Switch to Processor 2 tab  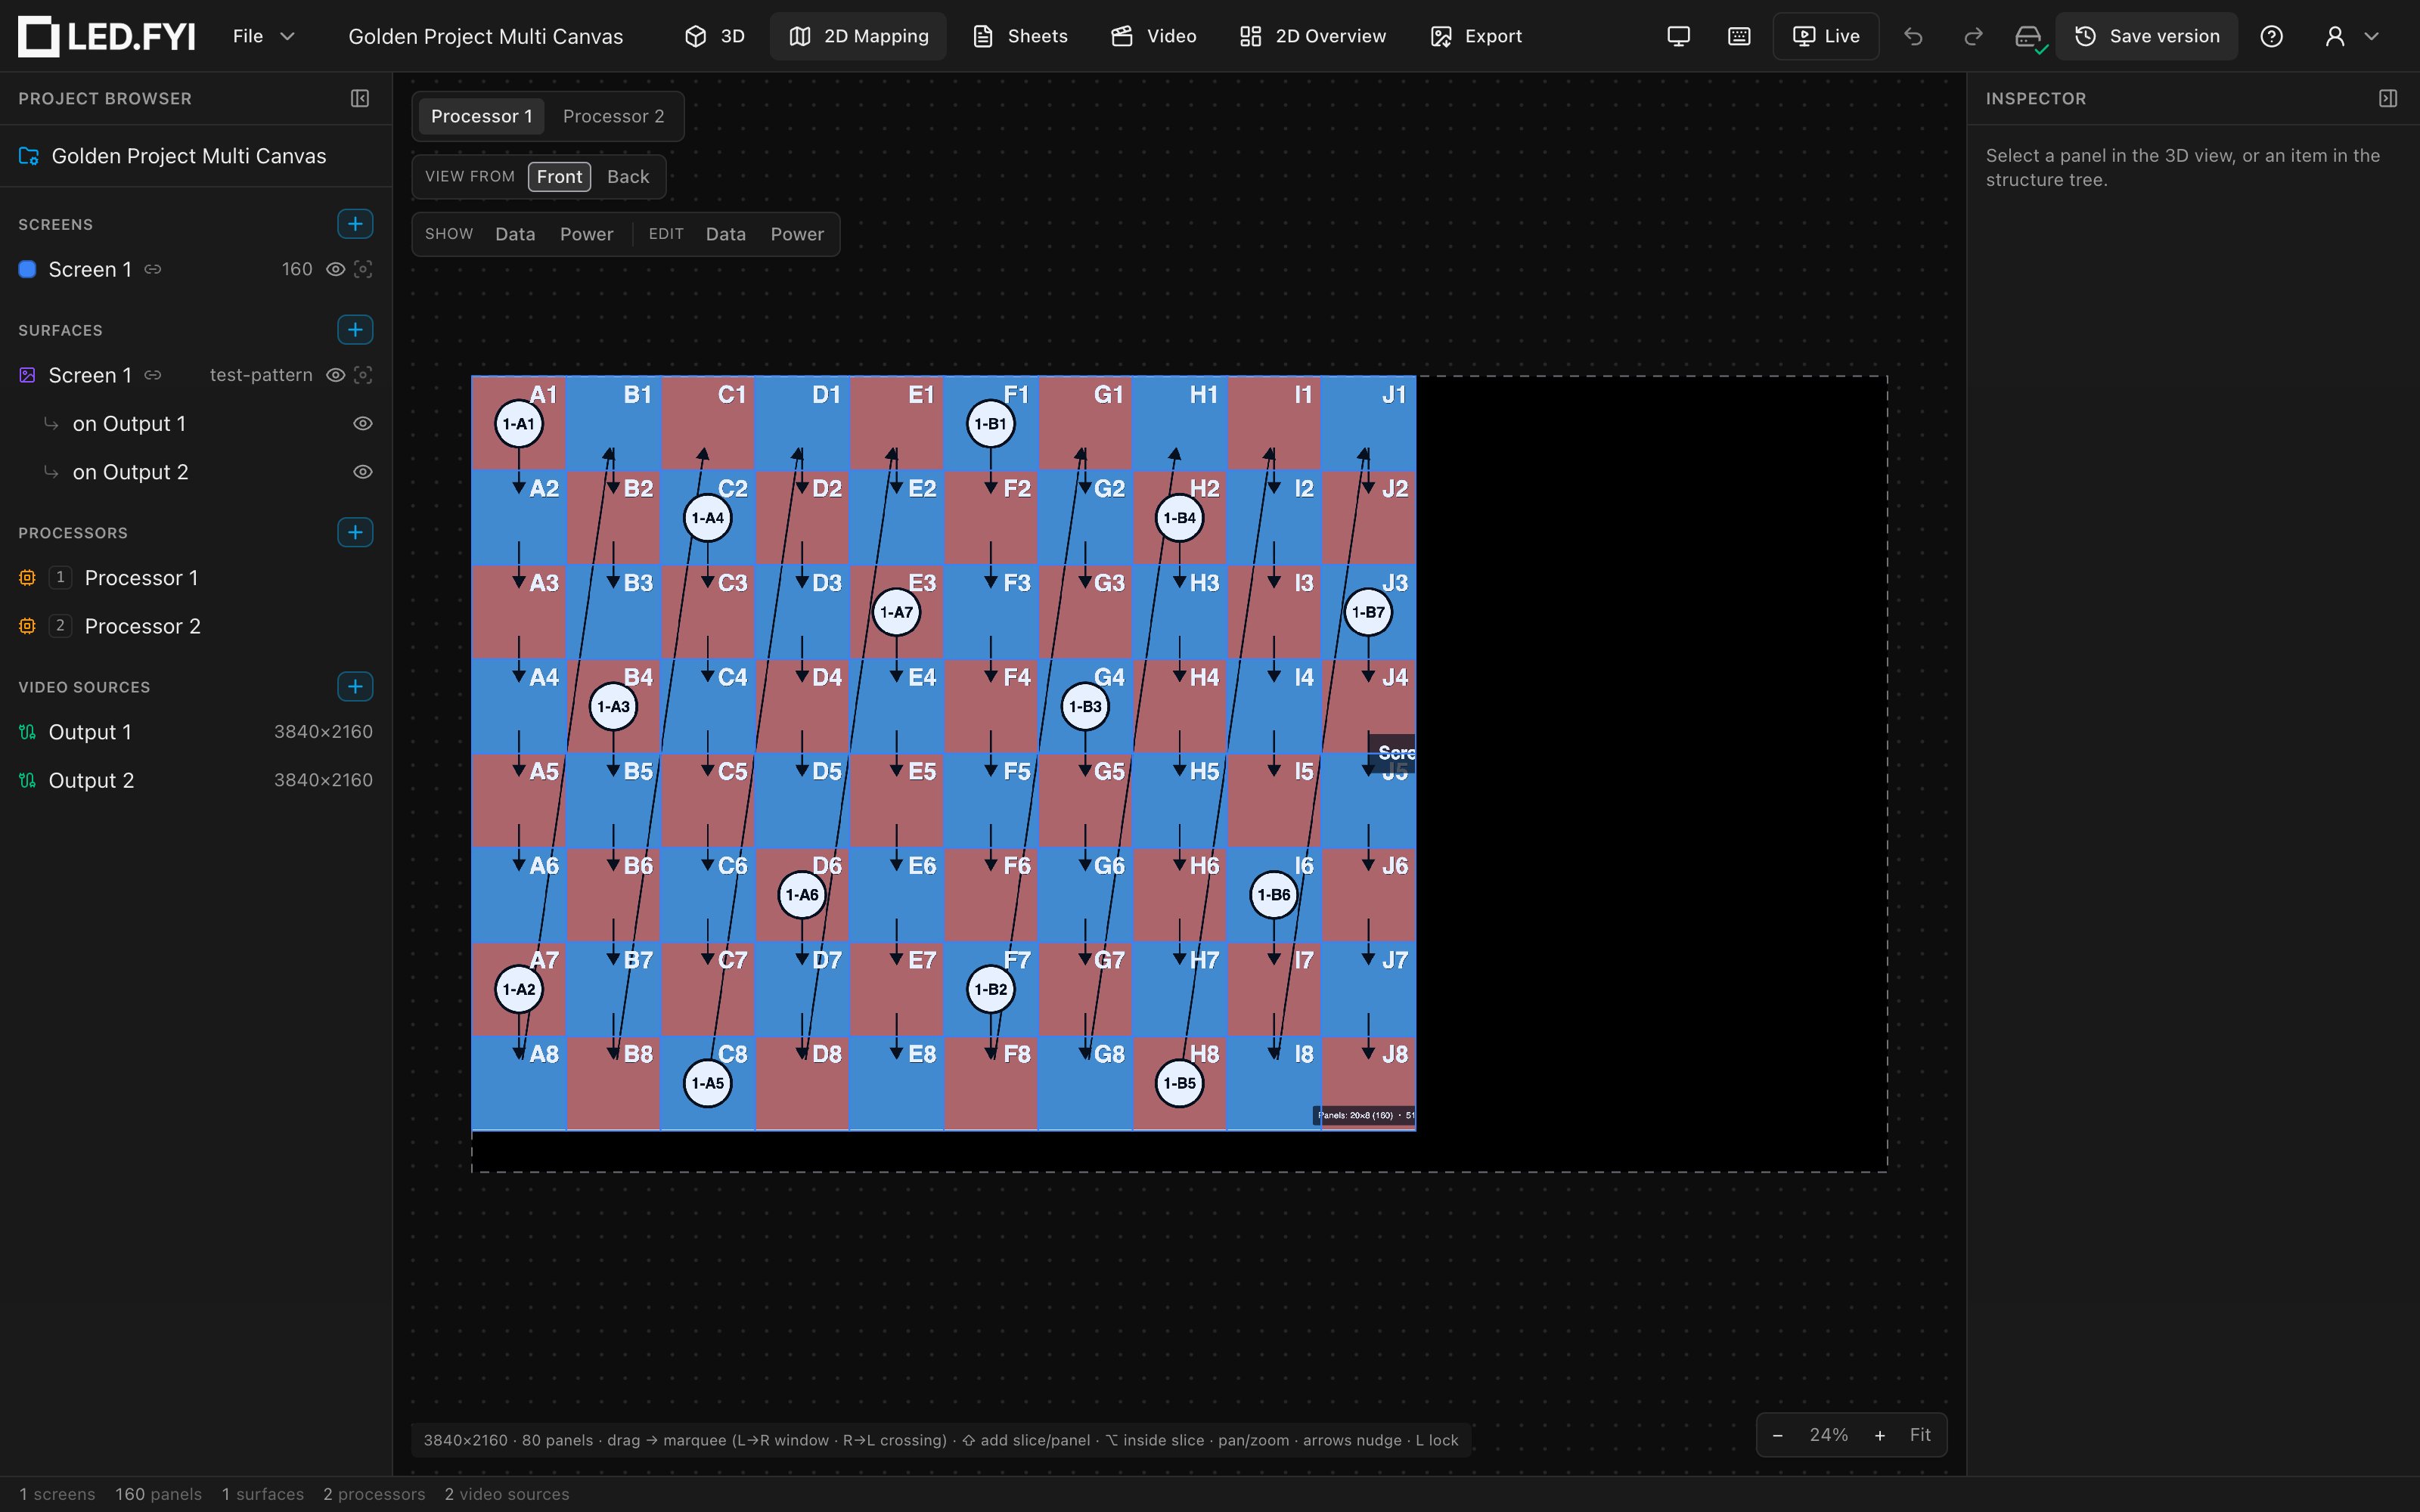pos(613,117)
